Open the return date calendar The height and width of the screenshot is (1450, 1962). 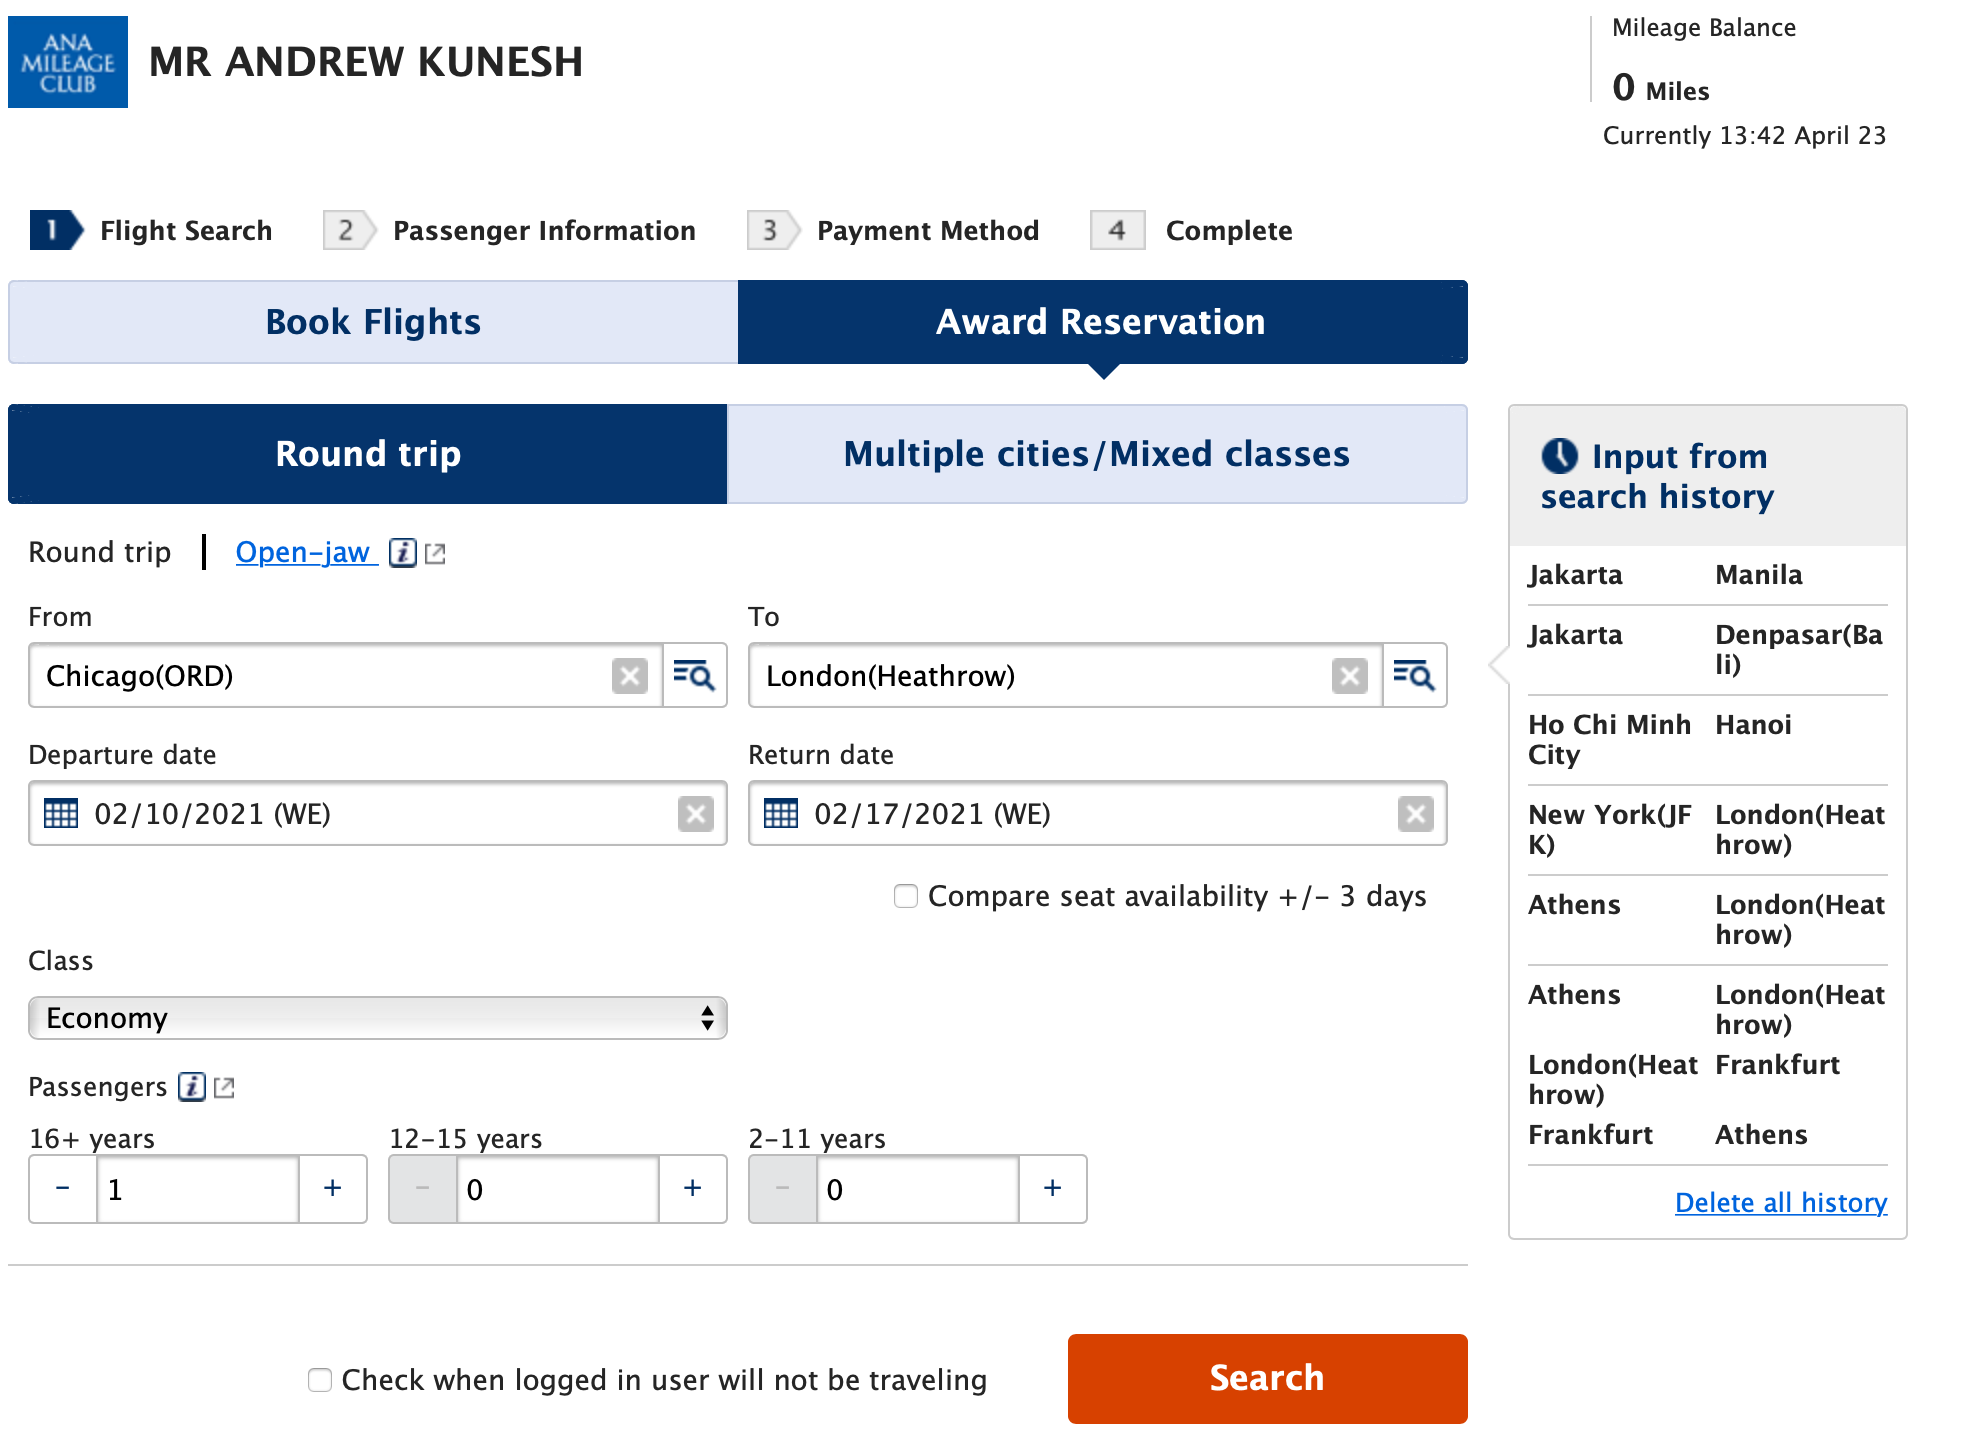pos(781,814)
